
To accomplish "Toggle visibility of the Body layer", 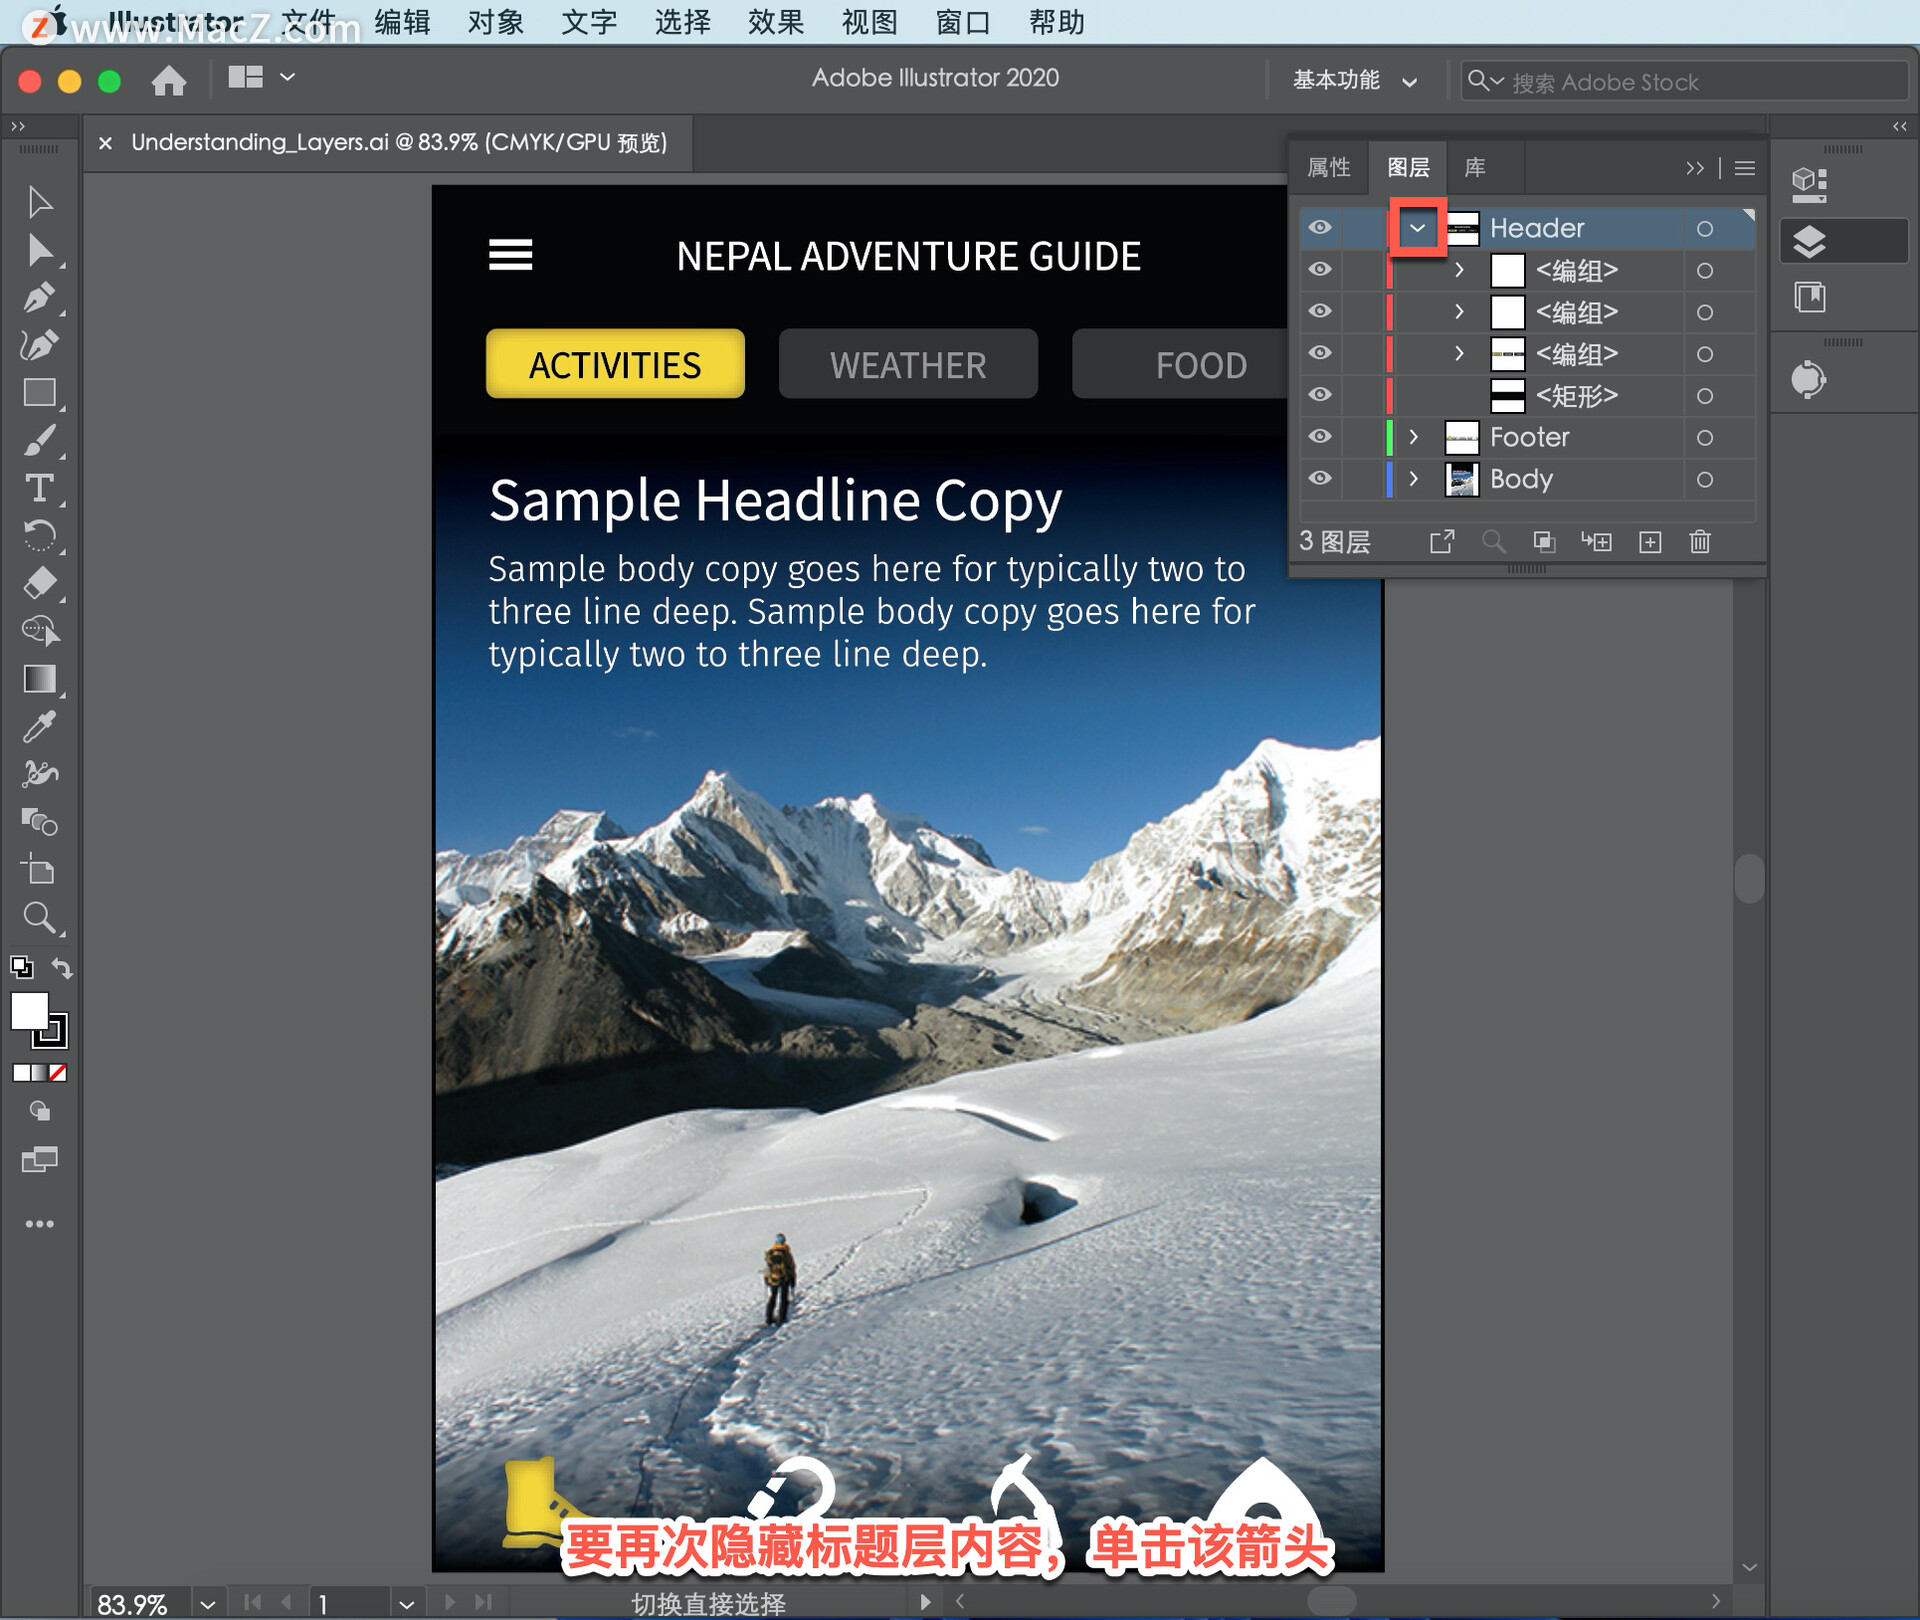I will 1320,479.
